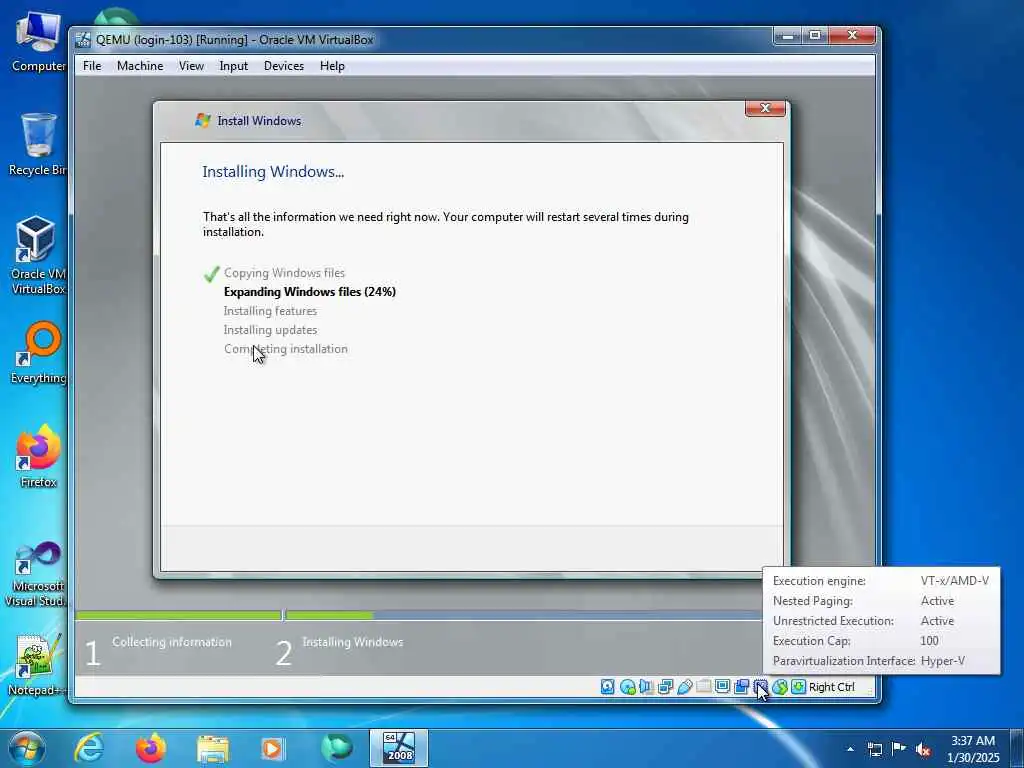
Task: Click 'Hyper-V' value in tooltip
Action: 942,661
